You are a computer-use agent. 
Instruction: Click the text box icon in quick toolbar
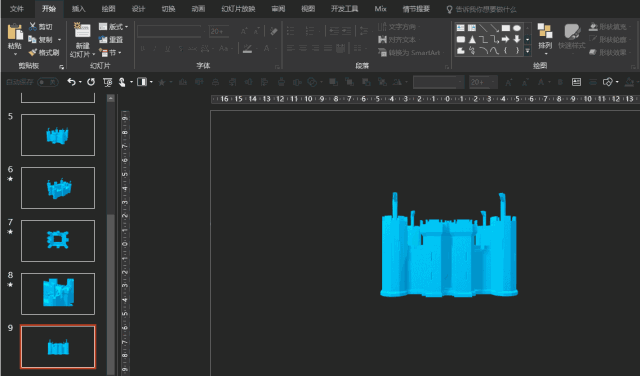(576, 82)
